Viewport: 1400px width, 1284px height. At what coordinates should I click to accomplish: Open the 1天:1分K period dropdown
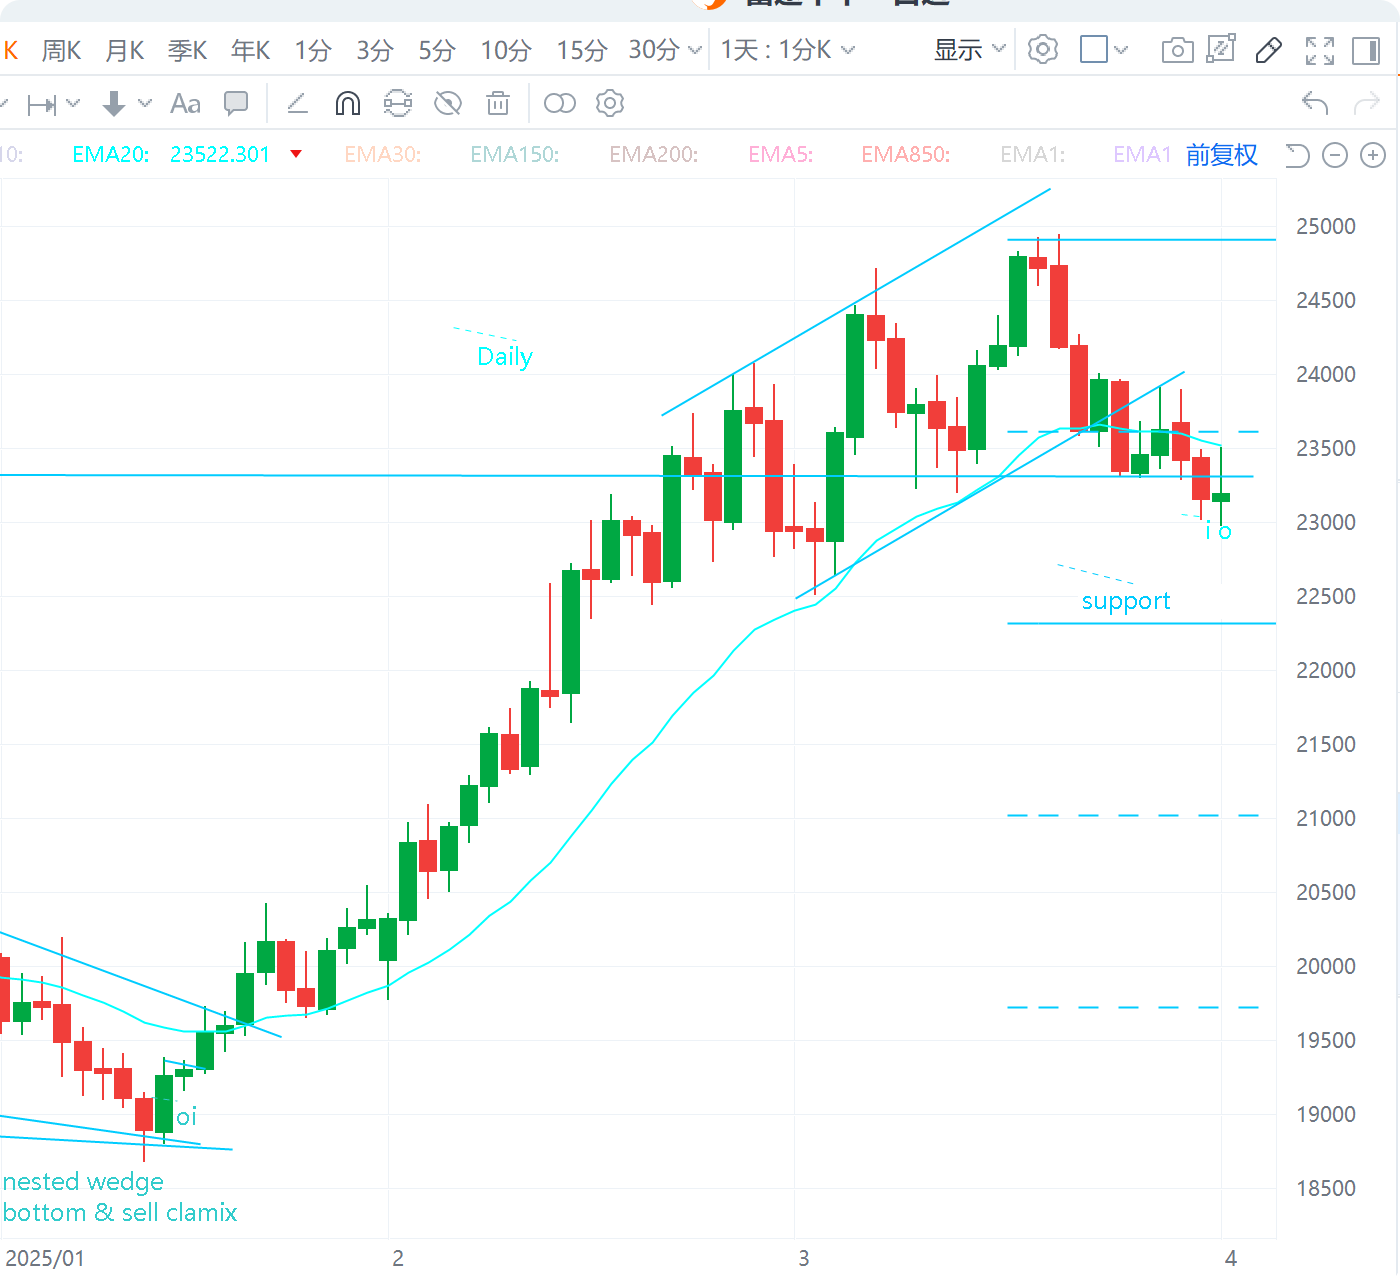[788, 50]
